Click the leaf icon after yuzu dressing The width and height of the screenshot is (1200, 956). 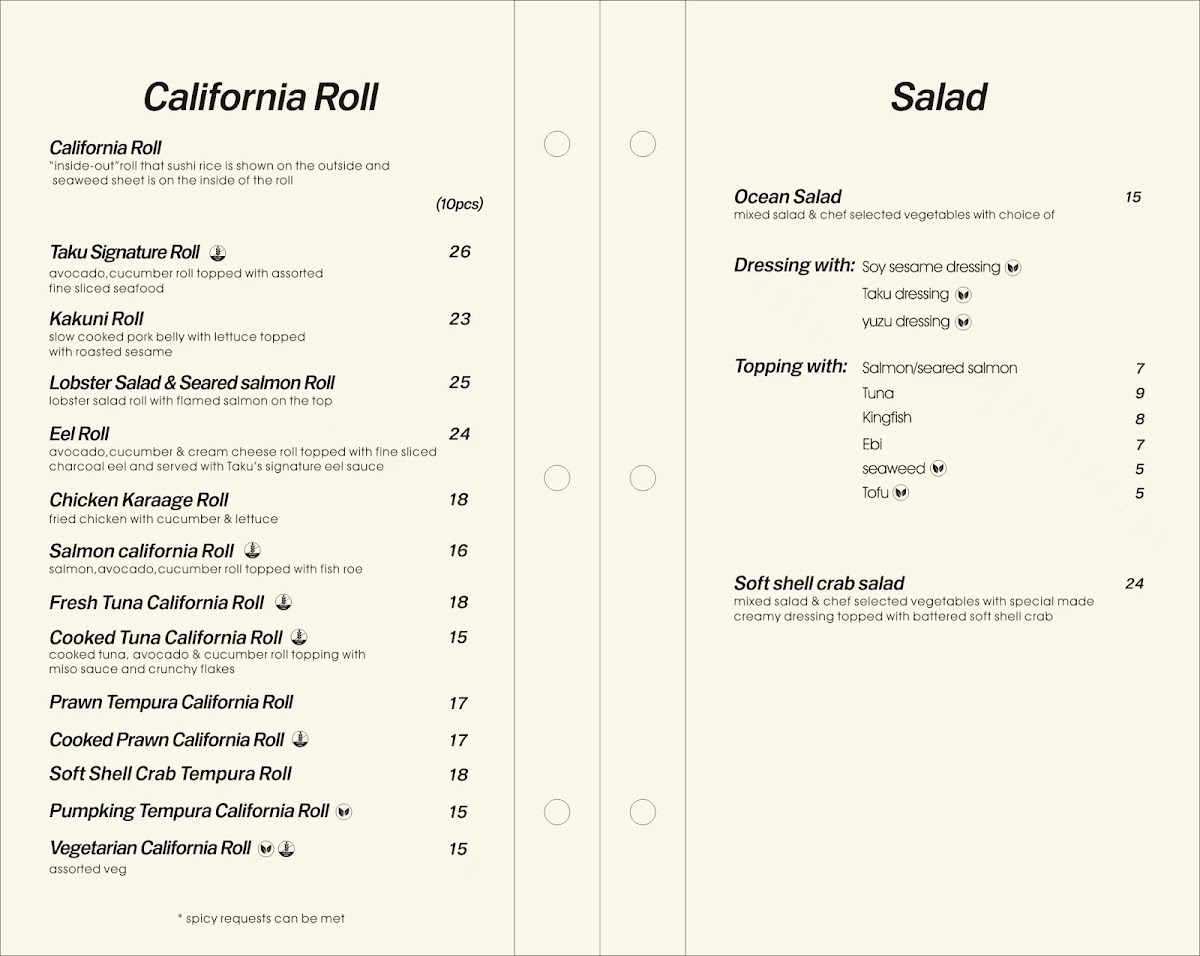coord(964,322)
